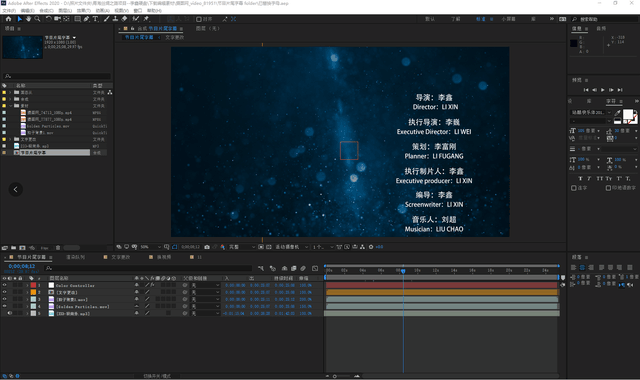Click the red label color of layer 1
Image resolution: width=640 pixels, height=380 pixels.
click(33, 285)
